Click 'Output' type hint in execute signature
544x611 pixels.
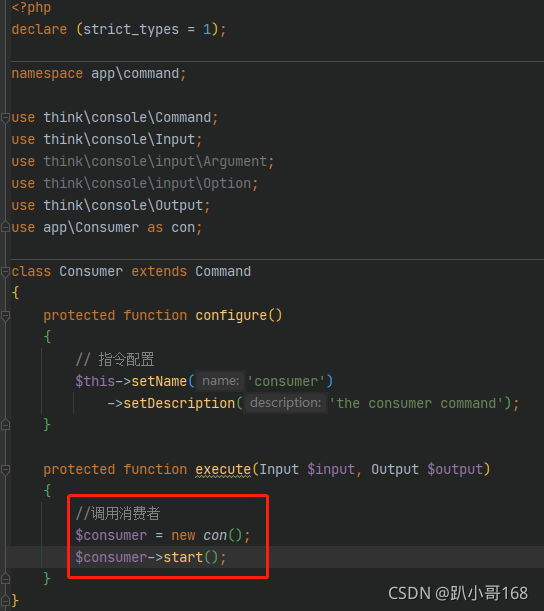click(x=395, y=470)
